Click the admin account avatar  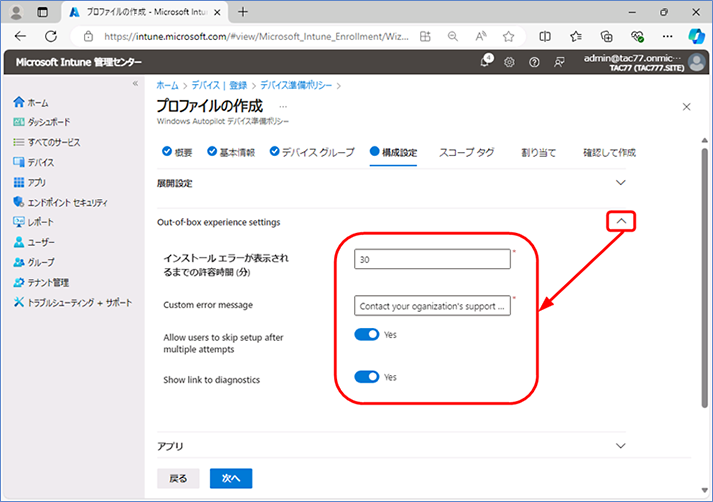(697, 62)
